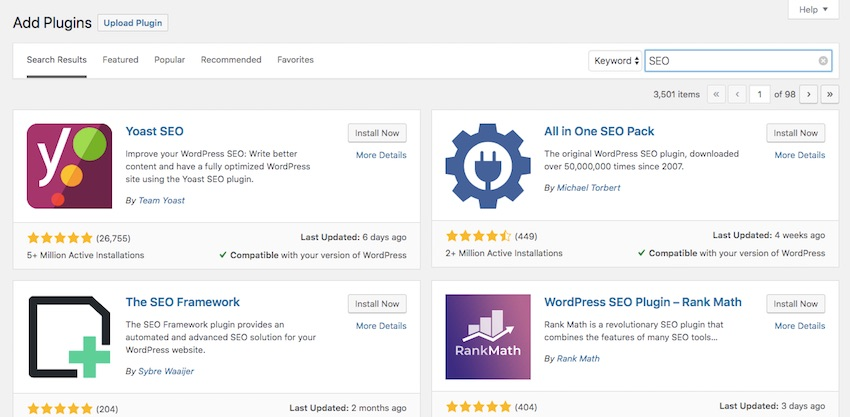
Task: Click the Rank Math star rating
Action: coord(479,407)
